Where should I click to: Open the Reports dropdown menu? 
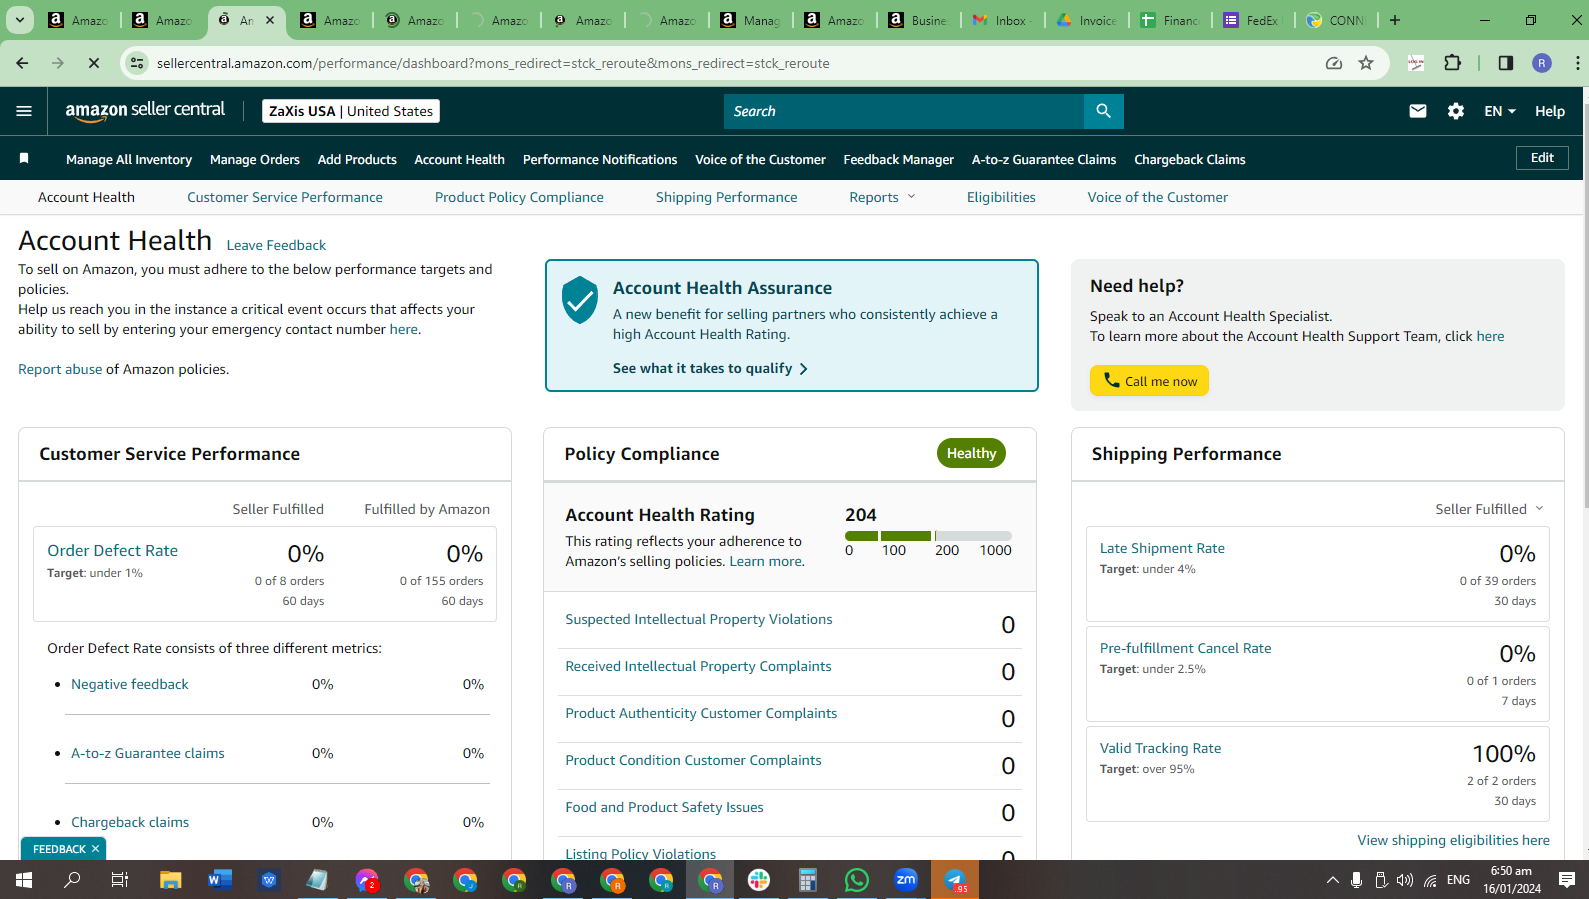point(882,197)
